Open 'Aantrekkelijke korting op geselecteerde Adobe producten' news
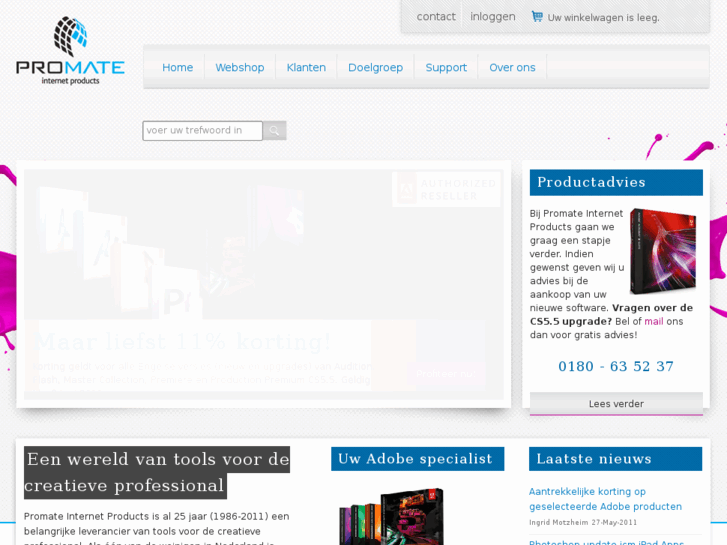 [x=606, y=499]
